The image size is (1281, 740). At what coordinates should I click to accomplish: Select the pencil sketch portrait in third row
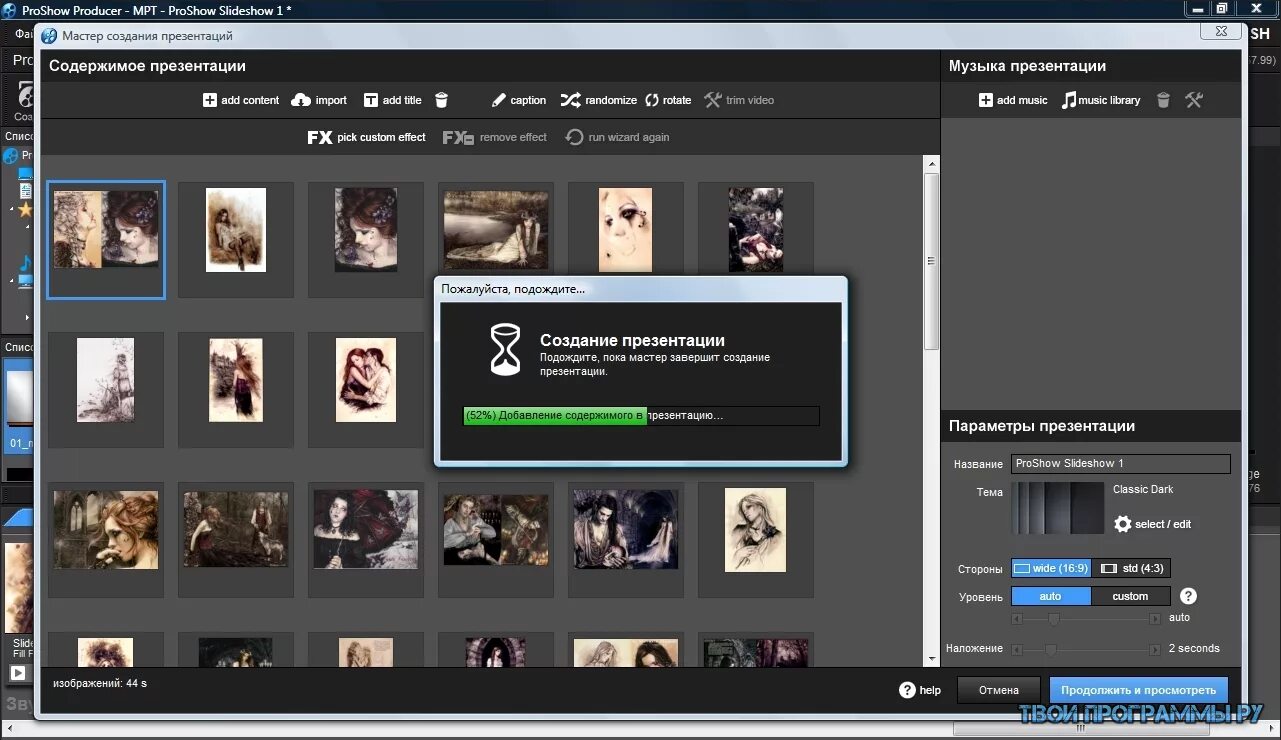point(756,529)
